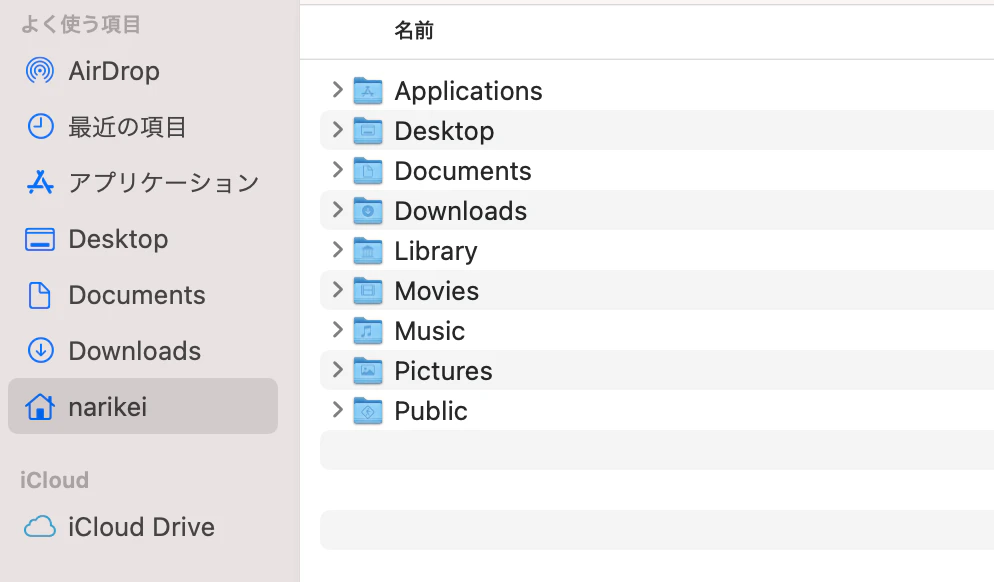Viewport: 994px width, 582px height.
Task: Select the Pictures folder icon
Action: 368,370
